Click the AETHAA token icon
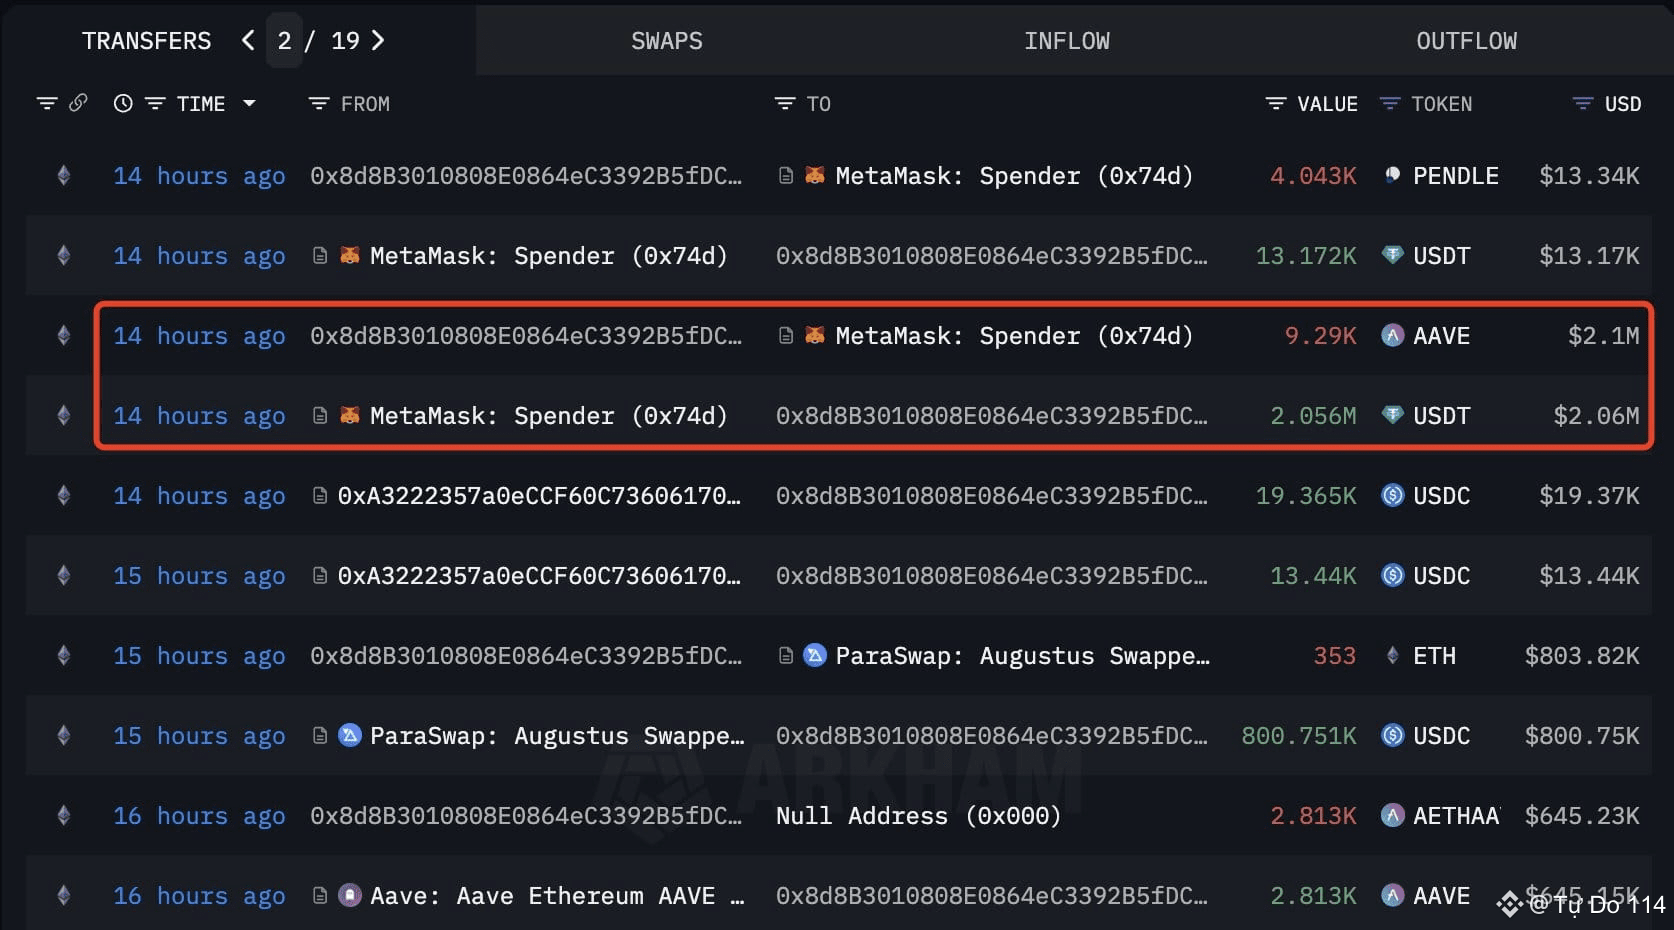The image size is (1674, 930). pyautogui.click(x=1392, y=816)
